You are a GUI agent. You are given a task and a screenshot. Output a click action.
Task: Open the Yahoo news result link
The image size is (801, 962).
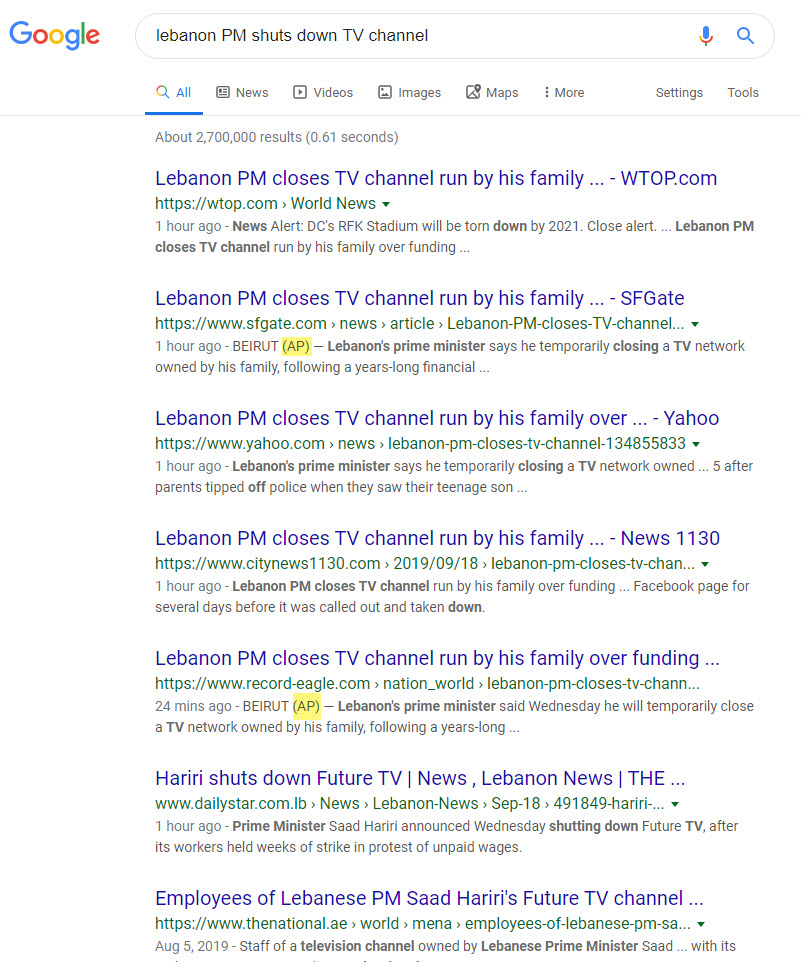tap(437, 419)
